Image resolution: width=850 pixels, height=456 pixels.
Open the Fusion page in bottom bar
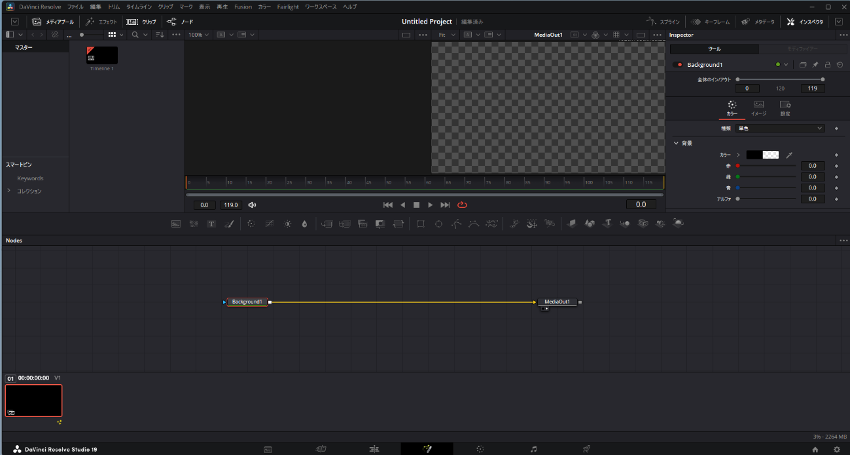pos(426,449)
